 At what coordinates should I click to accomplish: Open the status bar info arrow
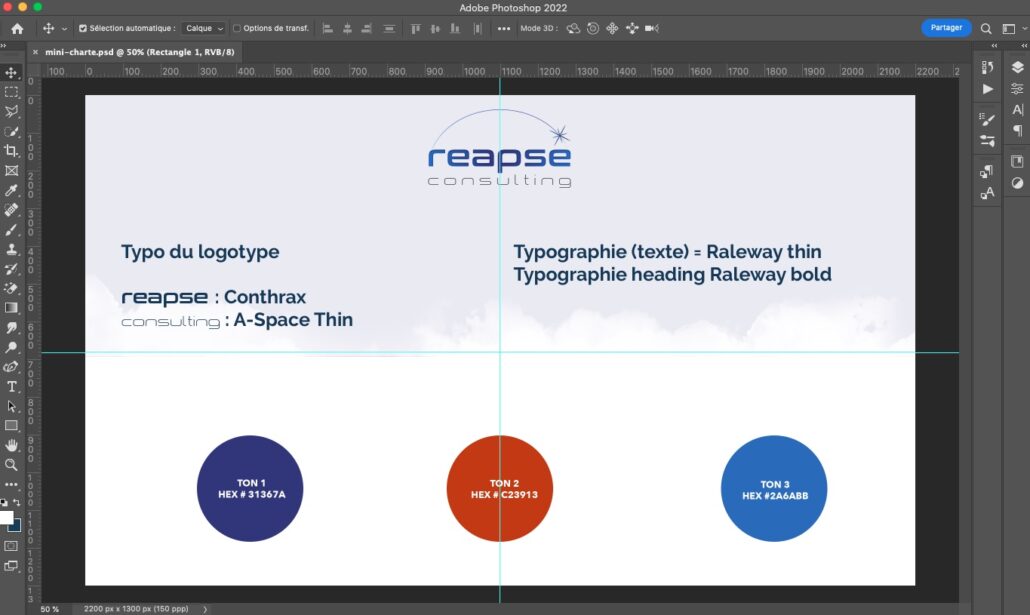coord(205,609)
